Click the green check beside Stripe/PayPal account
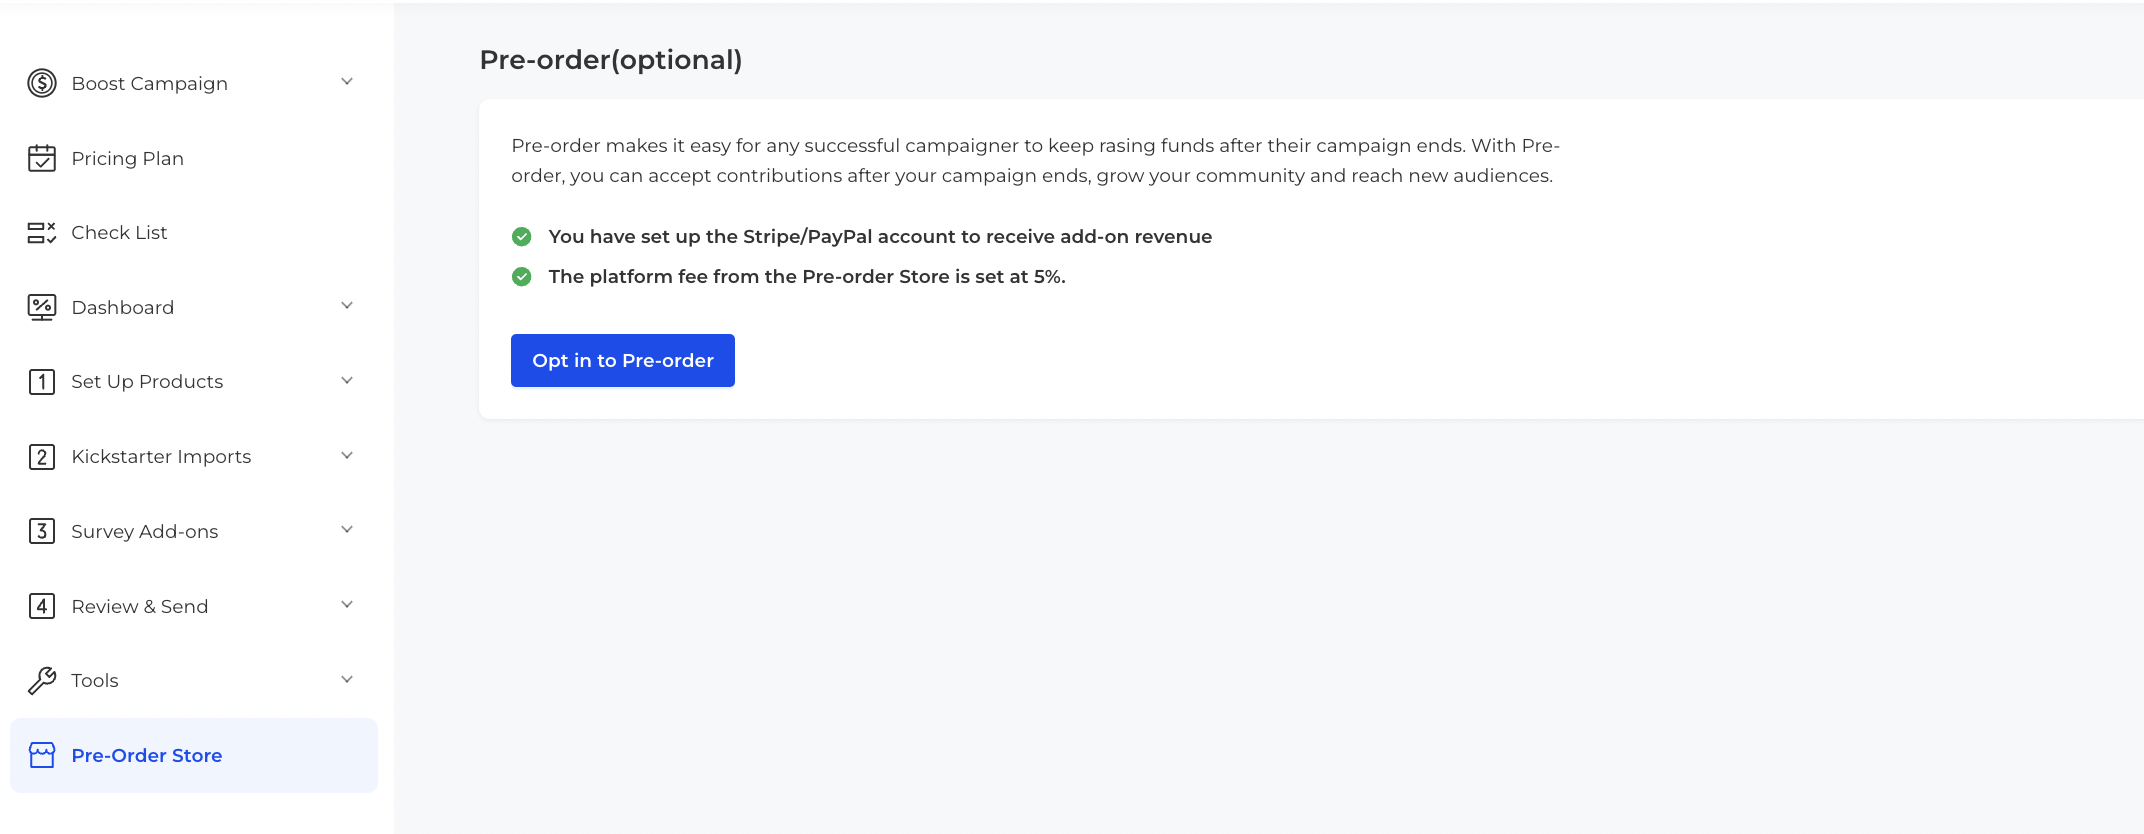2144x834 pixels. coord(522,237)
